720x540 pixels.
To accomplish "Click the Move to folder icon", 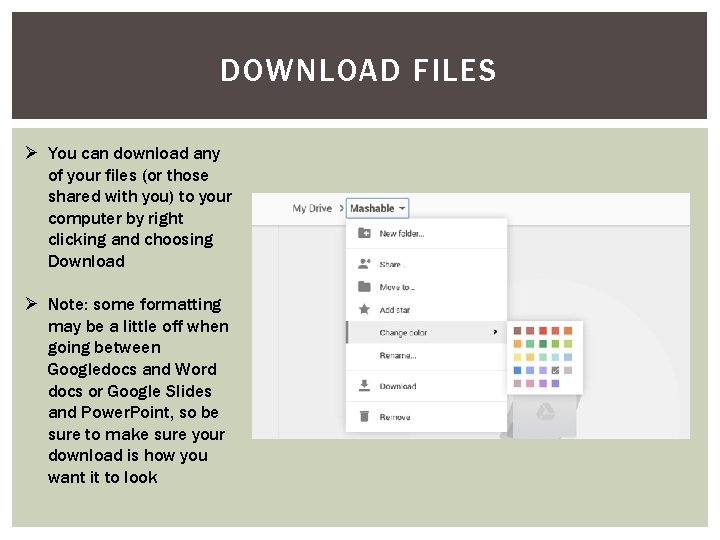I will click(364, 287).
